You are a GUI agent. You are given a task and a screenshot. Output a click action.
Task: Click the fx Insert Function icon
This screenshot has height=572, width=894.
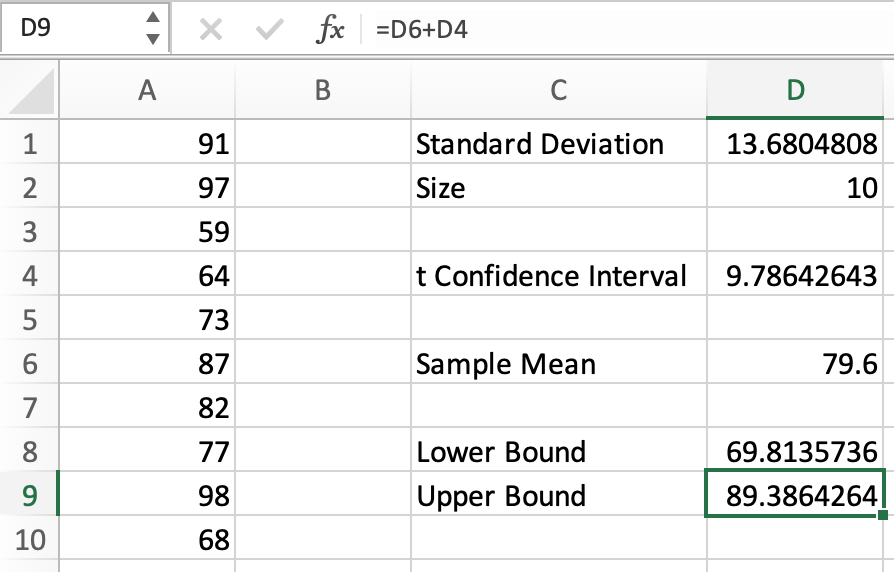click(x=329, y=30)
